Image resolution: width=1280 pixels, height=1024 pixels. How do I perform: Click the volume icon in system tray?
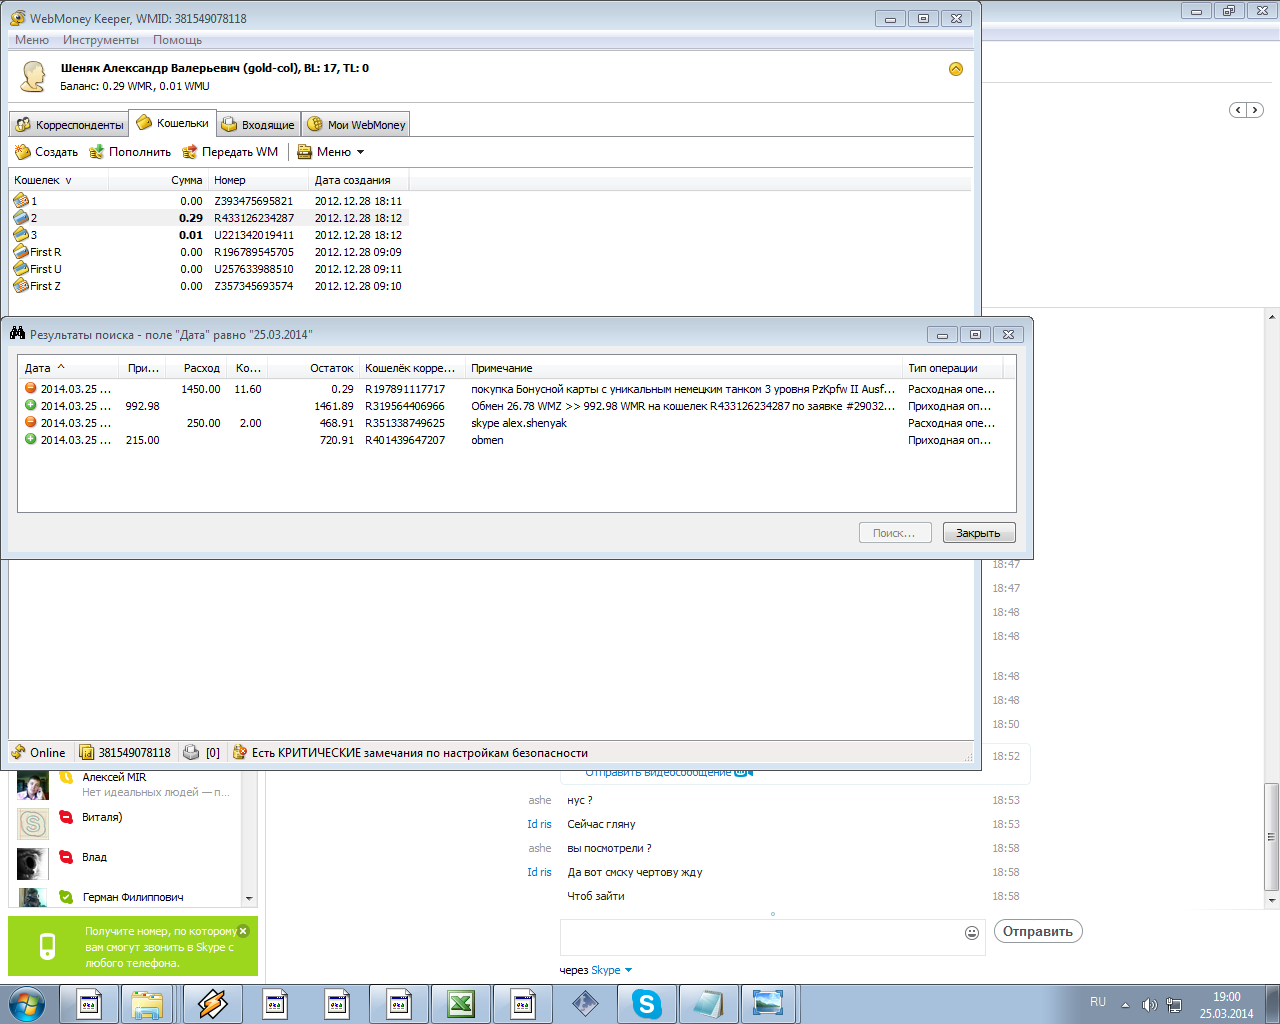click(x=1149, y=1005)
